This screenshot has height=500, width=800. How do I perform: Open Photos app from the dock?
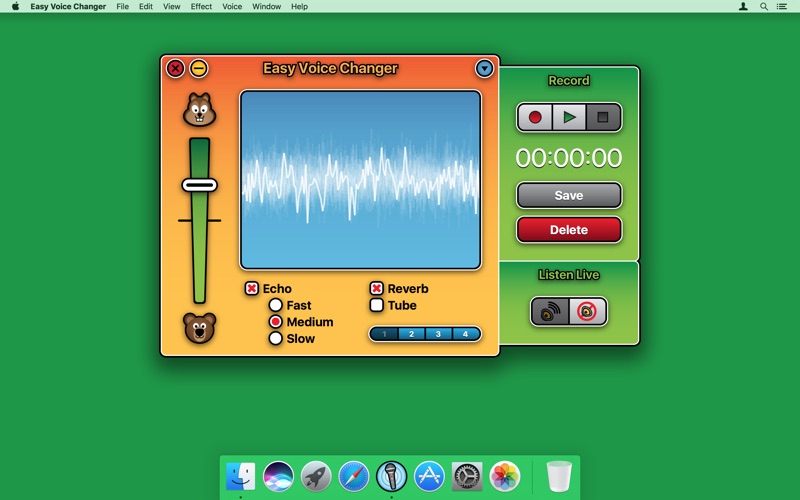505,477
